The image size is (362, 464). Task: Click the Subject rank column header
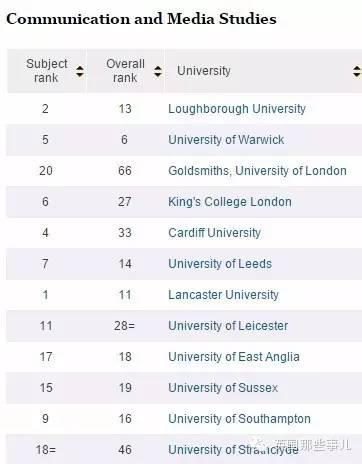click(x=47, y=71)
